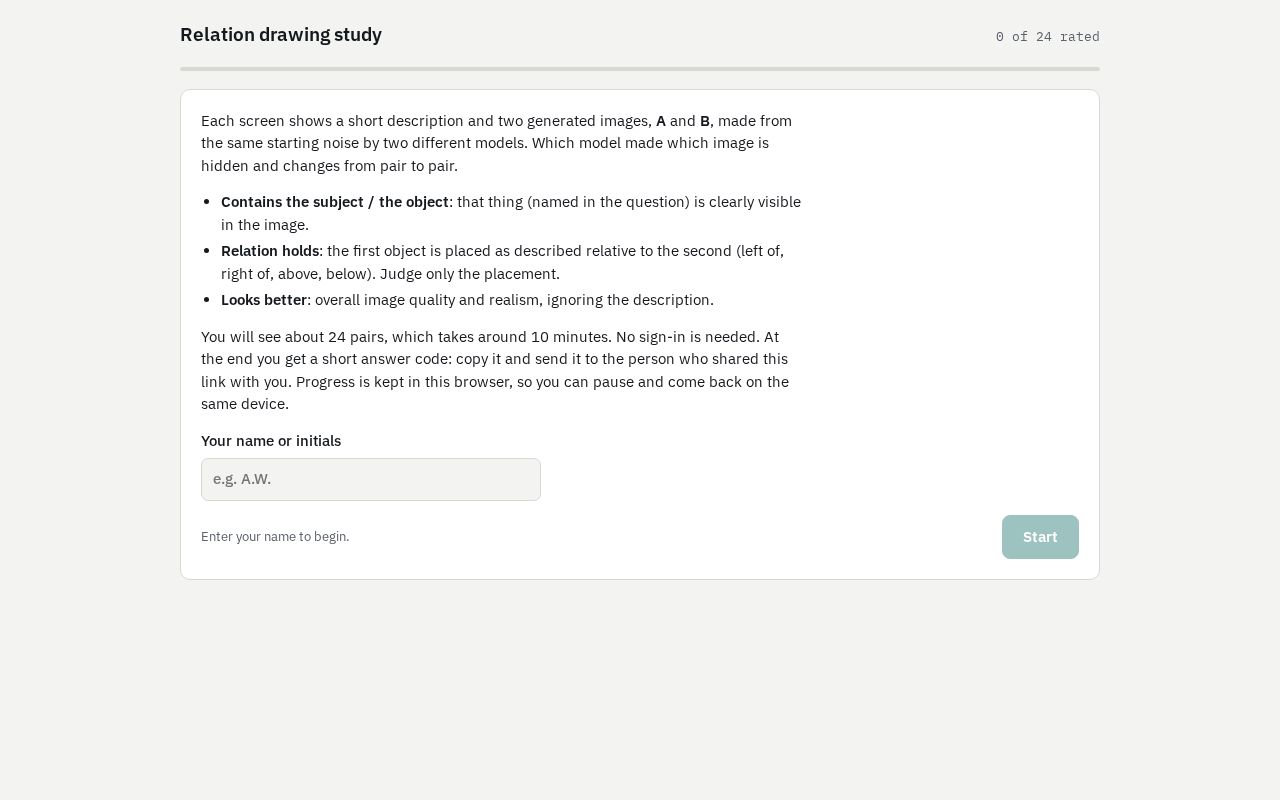The height and width of the screenshot is (800, 1280).
Task: Click the bold "Looks better" term
Action: coord(264,300)
